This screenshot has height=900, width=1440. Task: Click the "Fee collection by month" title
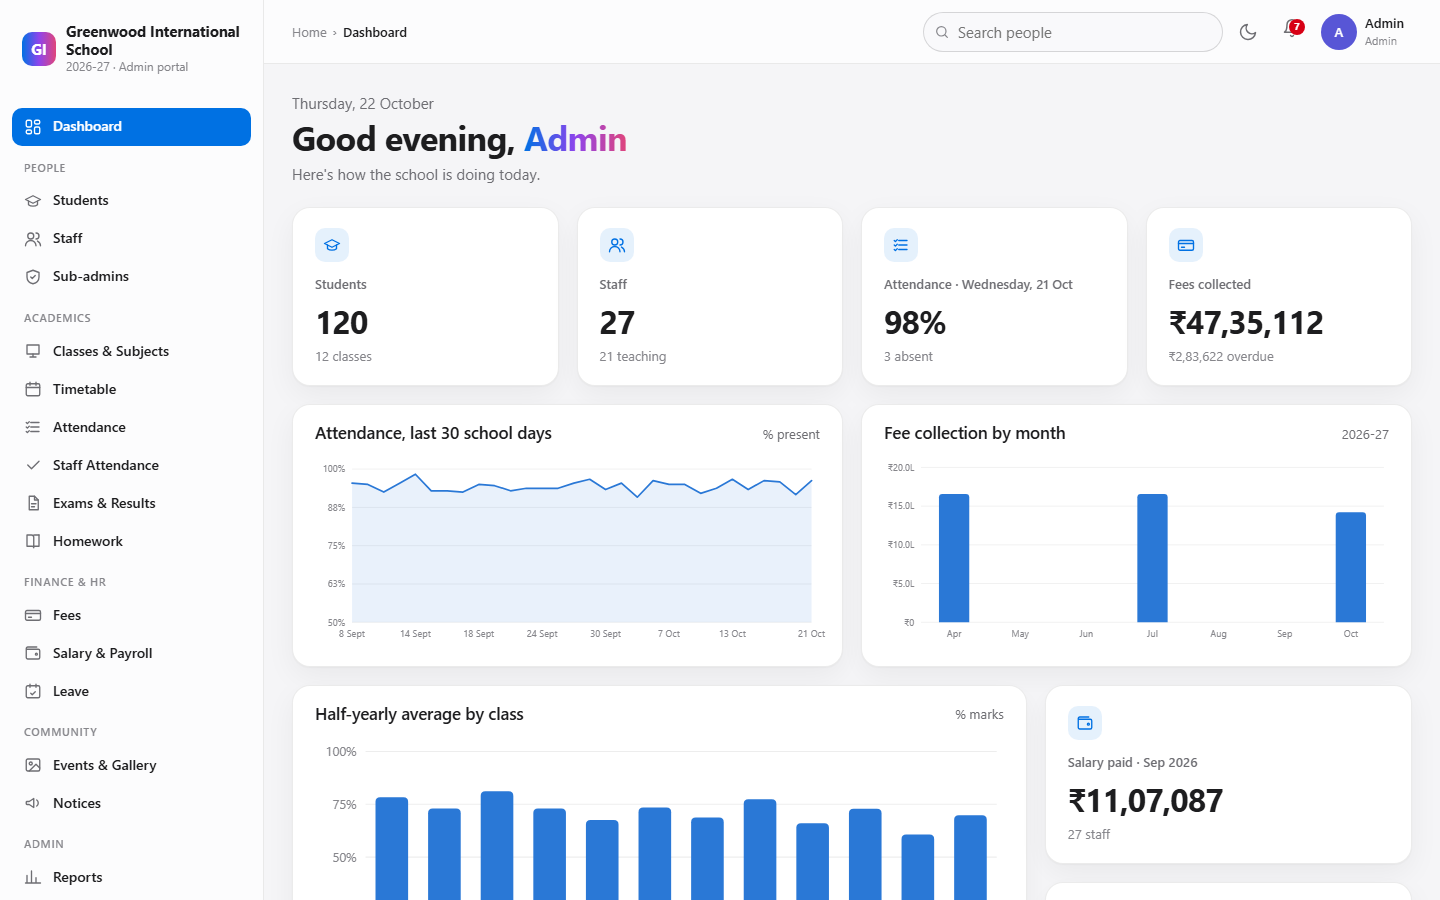pos(975,433)
